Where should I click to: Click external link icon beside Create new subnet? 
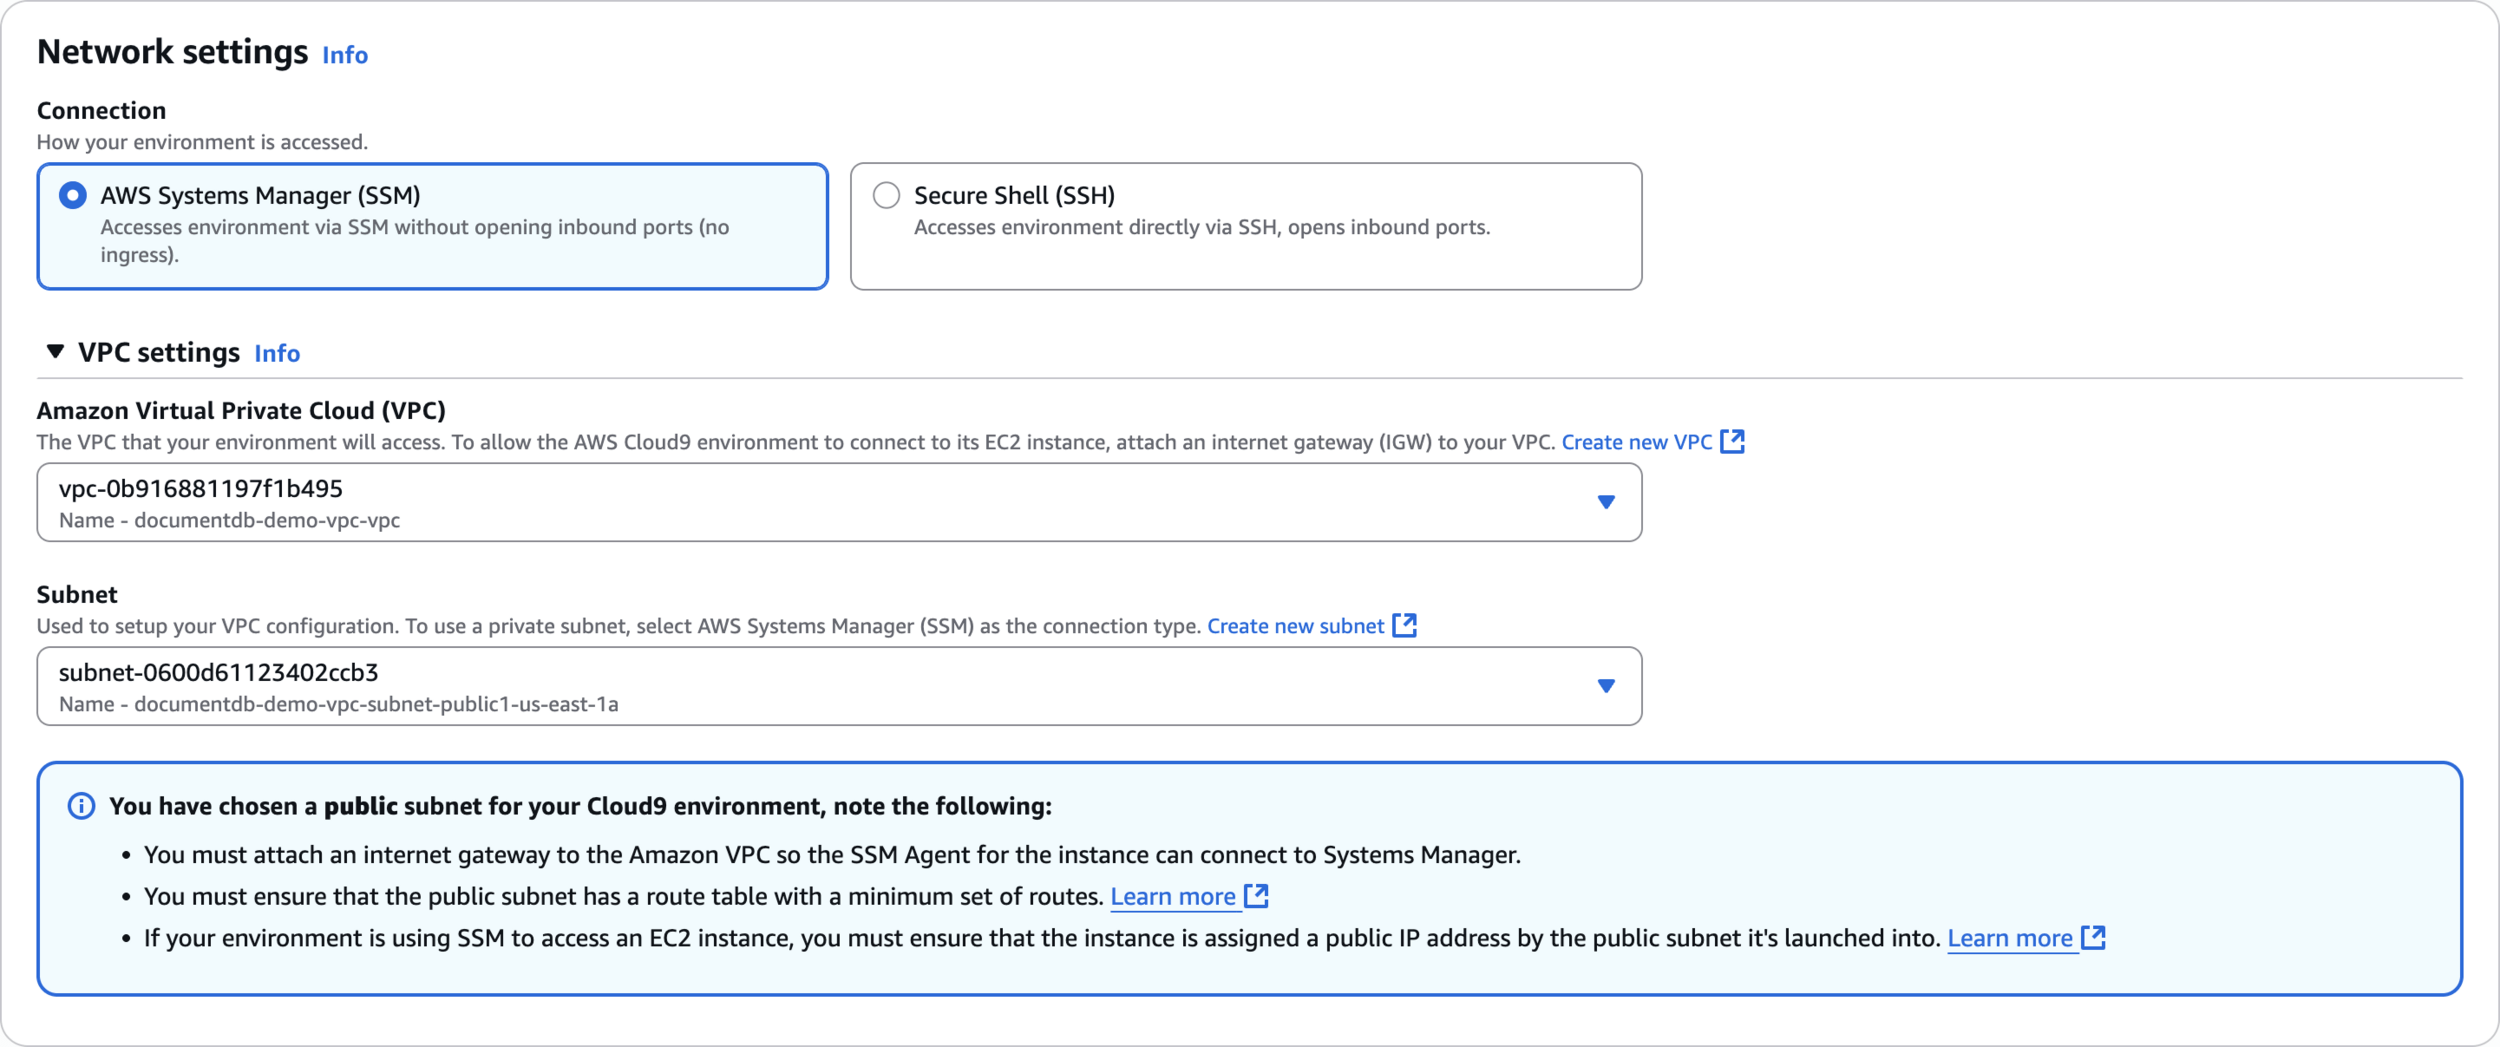[1405, 625]
